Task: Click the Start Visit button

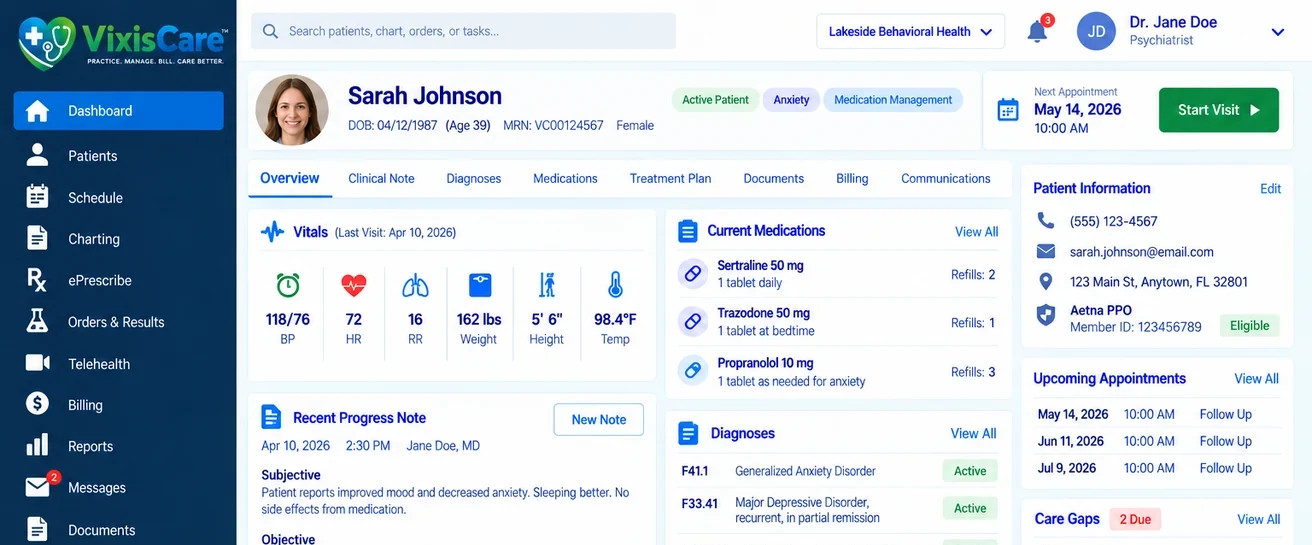Action: click(1218, 110)
